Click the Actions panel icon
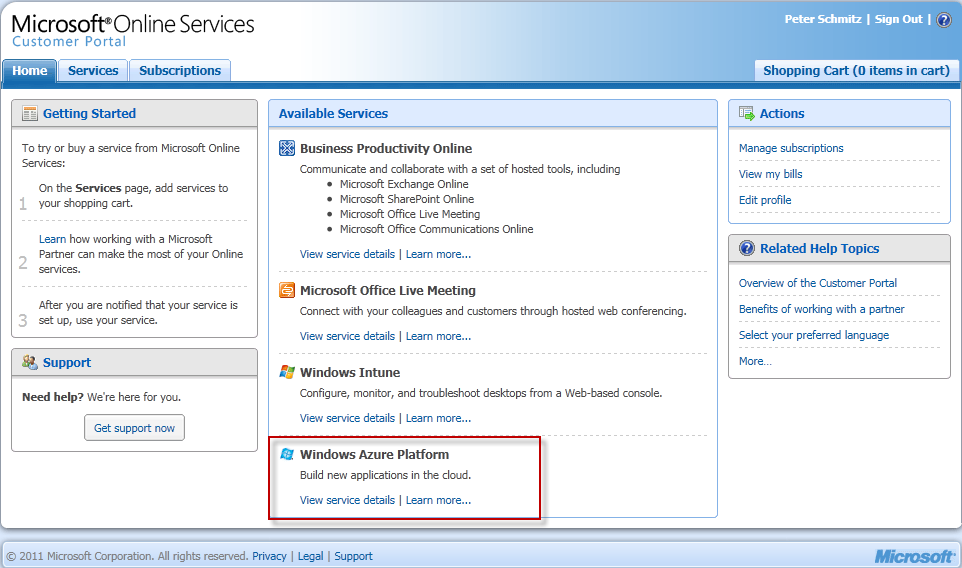The height and width of the screenshot is (568, 962). pos(747,113)
